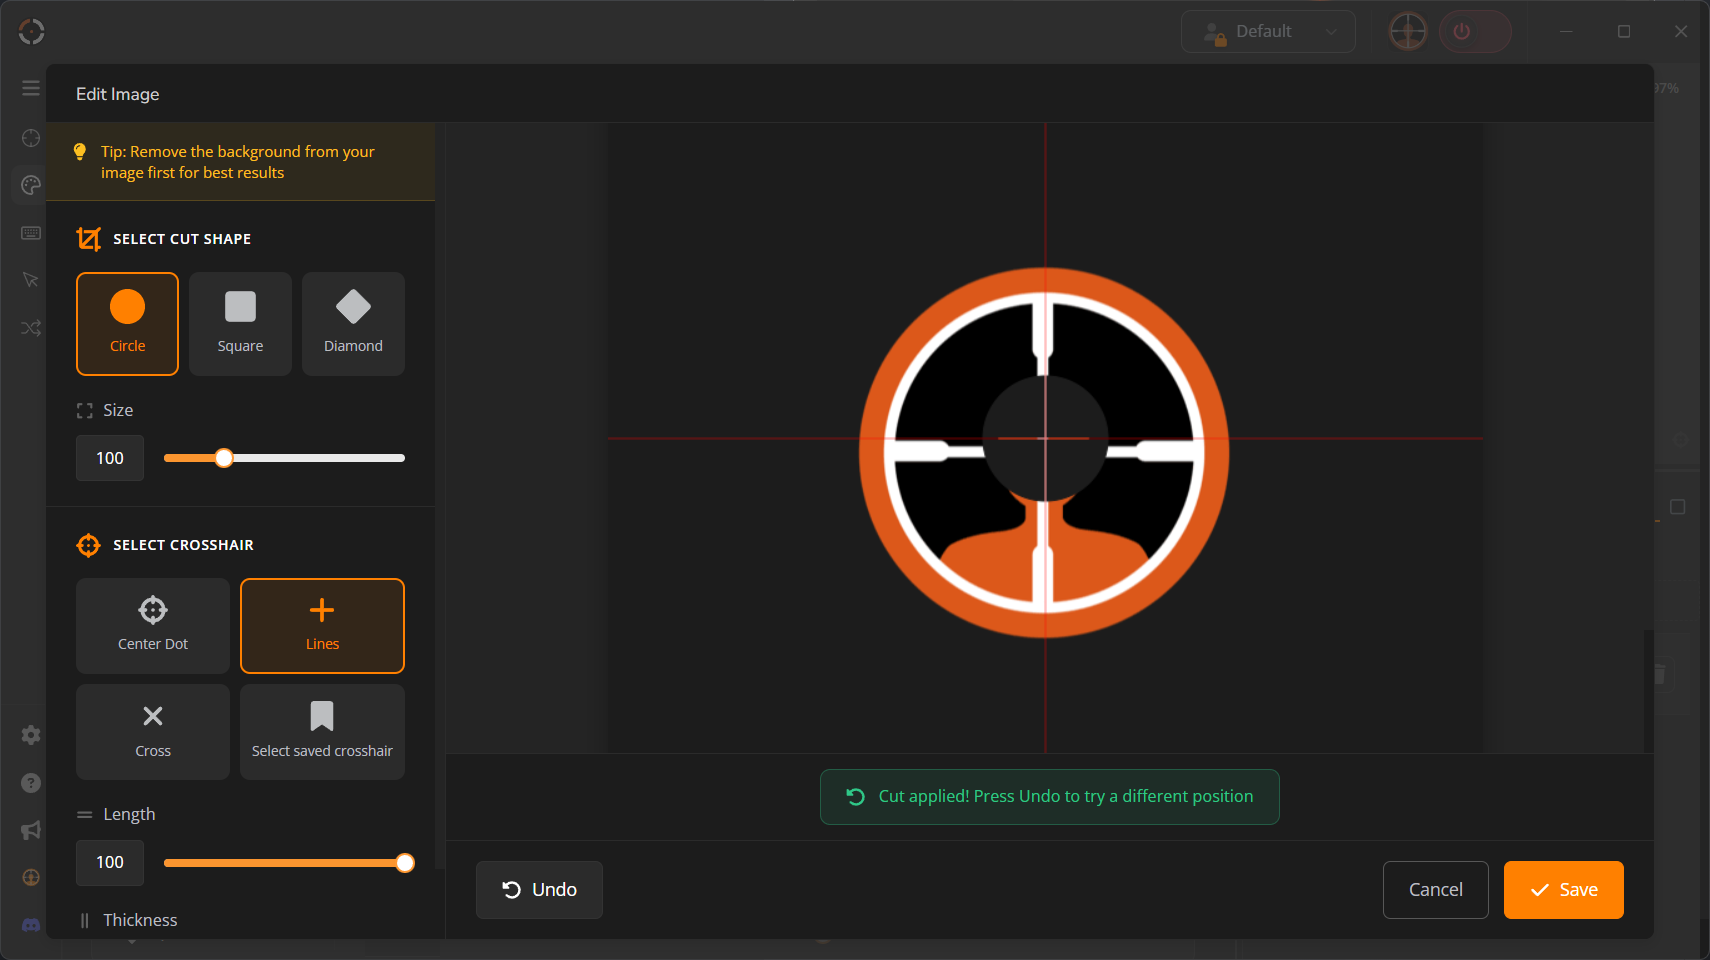
Task: Focus the Length value input field
Action: pos(110,863)
